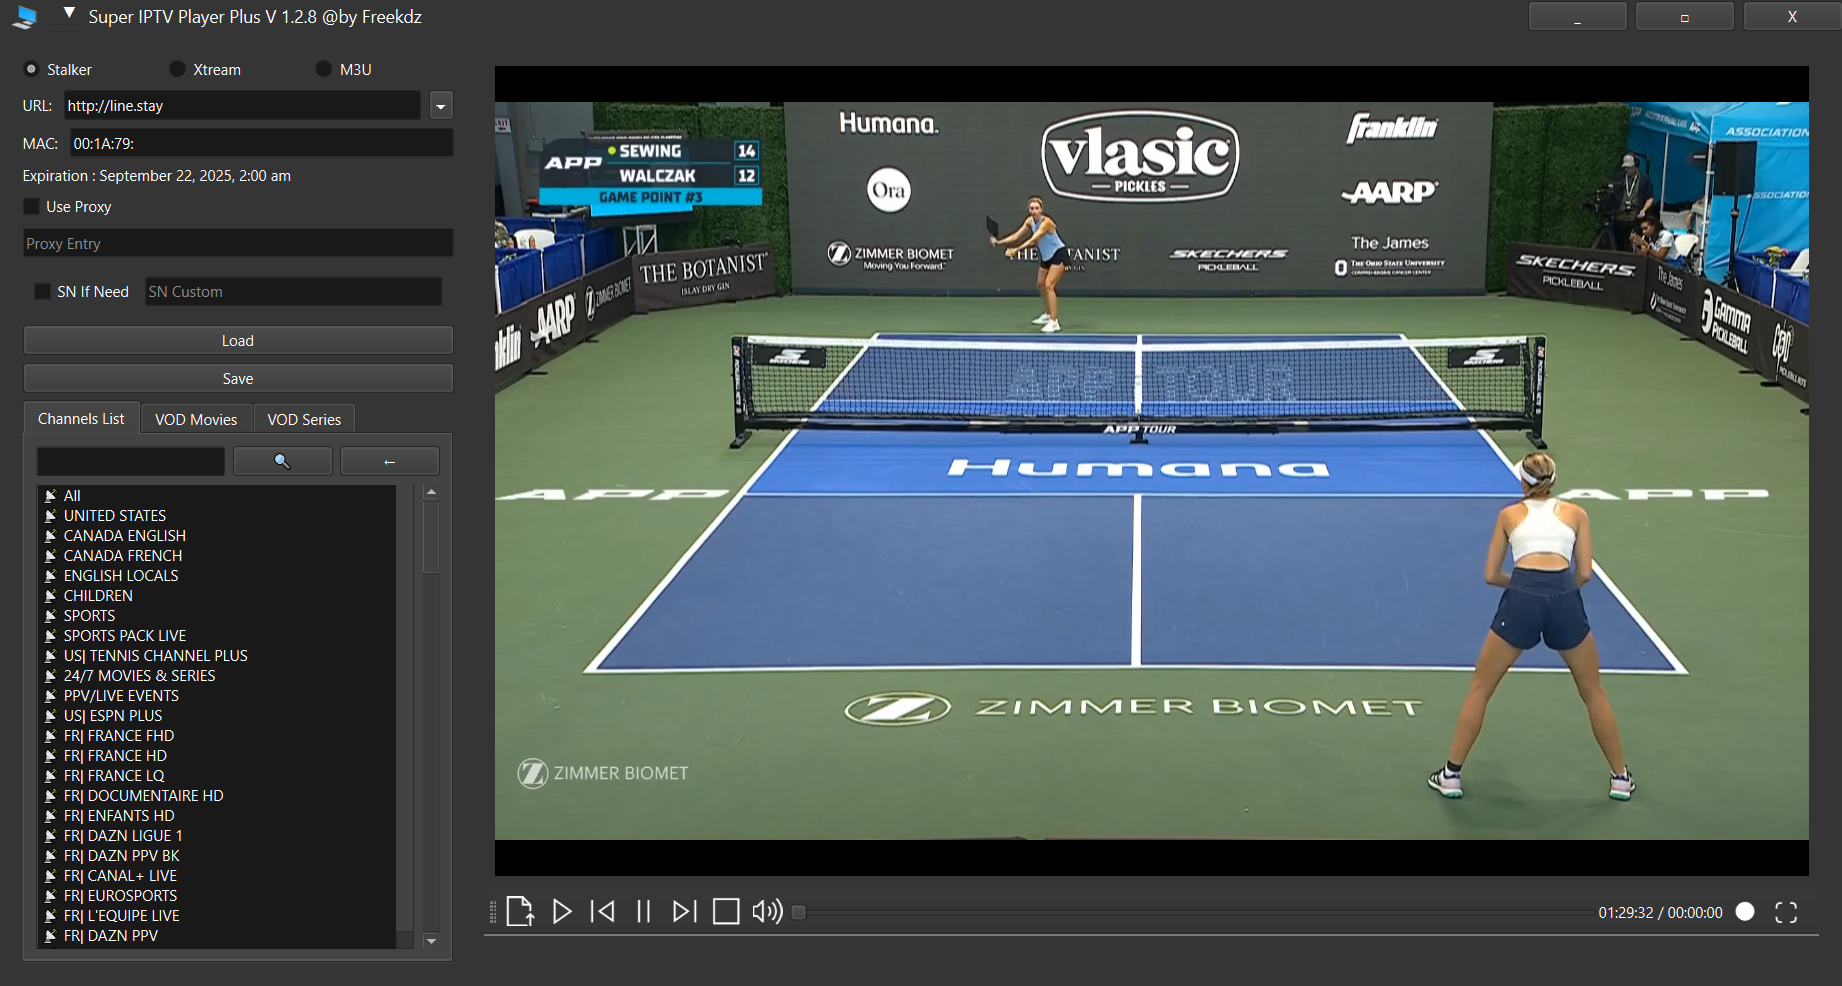The image size is (1842, 986).
Task: Click the player toolbar drag grip
Action: (492, 911)
